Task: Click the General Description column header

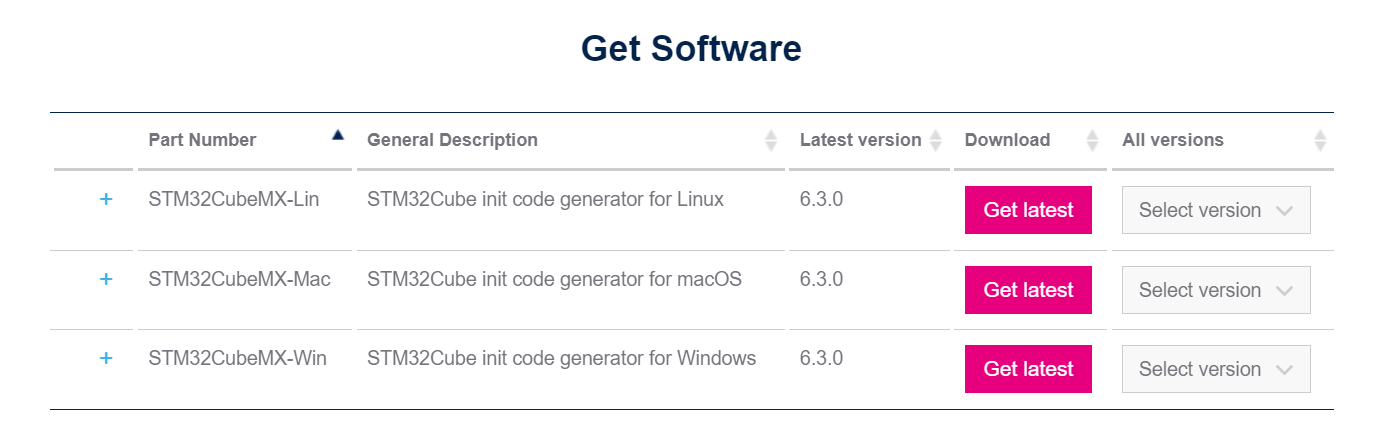Action: click(x=452, y=140)
